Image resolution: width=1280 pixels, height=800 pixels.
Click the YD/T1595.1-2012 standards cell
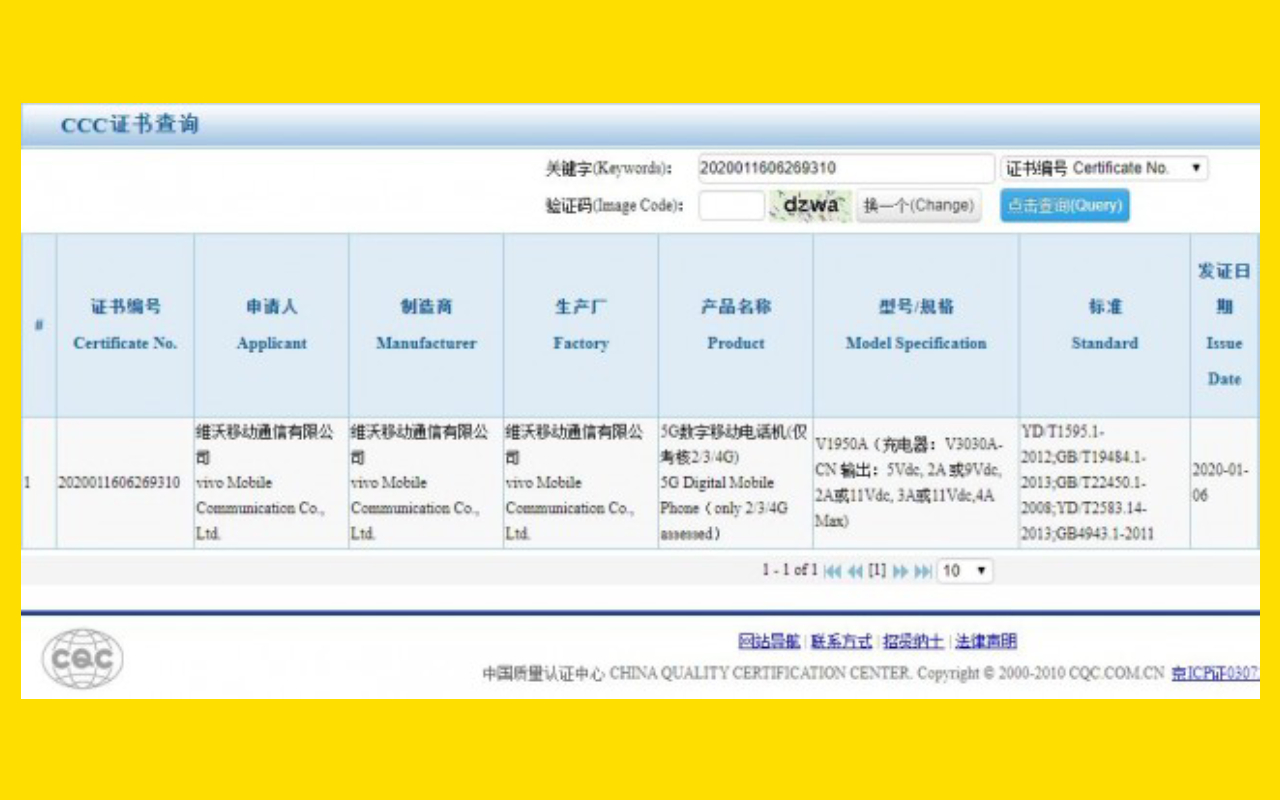(1105, 483)
